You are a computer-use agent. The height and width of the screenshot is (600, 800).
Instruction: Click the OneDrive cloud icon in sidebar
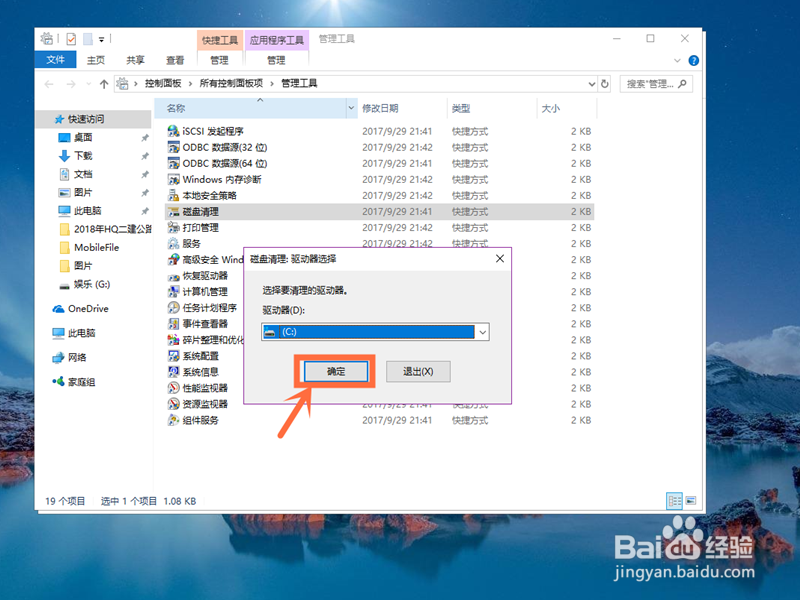point(58,309)
